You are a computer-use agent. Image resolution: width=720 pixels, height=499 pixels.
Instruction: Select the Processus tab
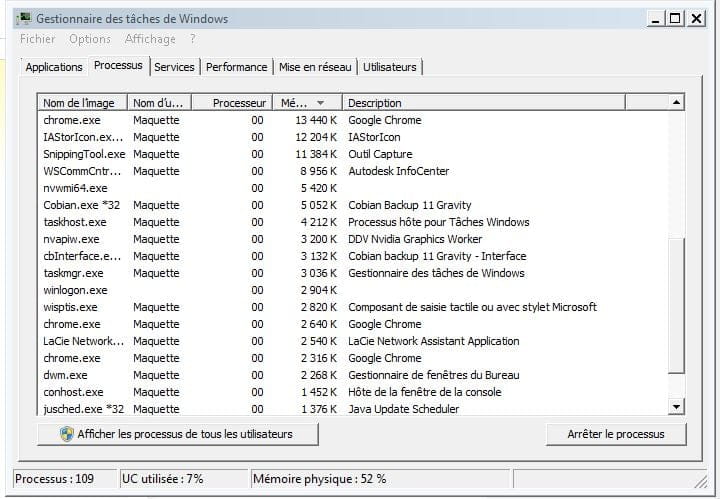118,66
